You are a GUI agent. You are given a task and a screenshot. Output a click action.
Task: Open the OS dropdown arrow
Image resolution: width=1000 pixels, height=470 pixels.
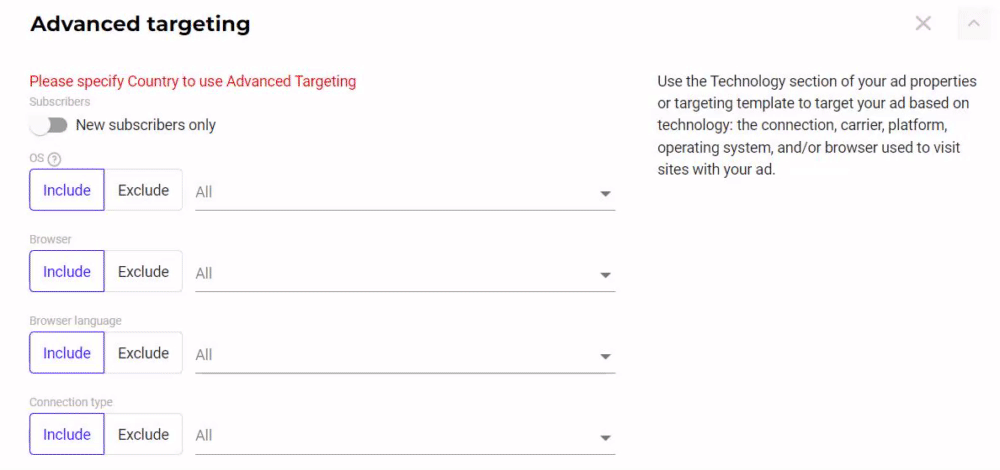point(605,193)
